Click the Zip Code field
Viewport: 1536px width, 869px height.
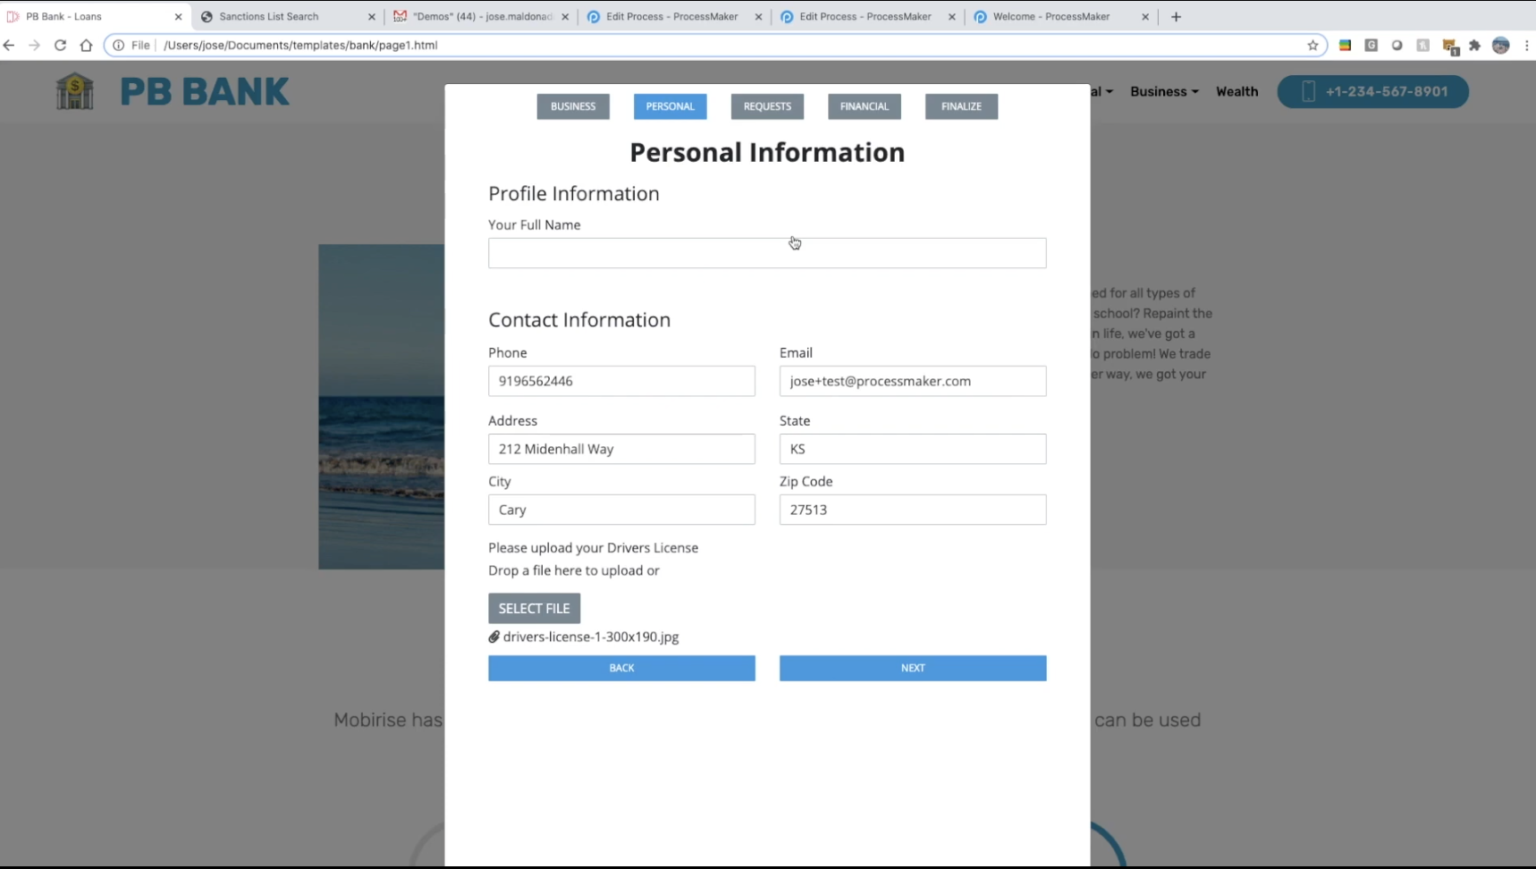(912, 510)
